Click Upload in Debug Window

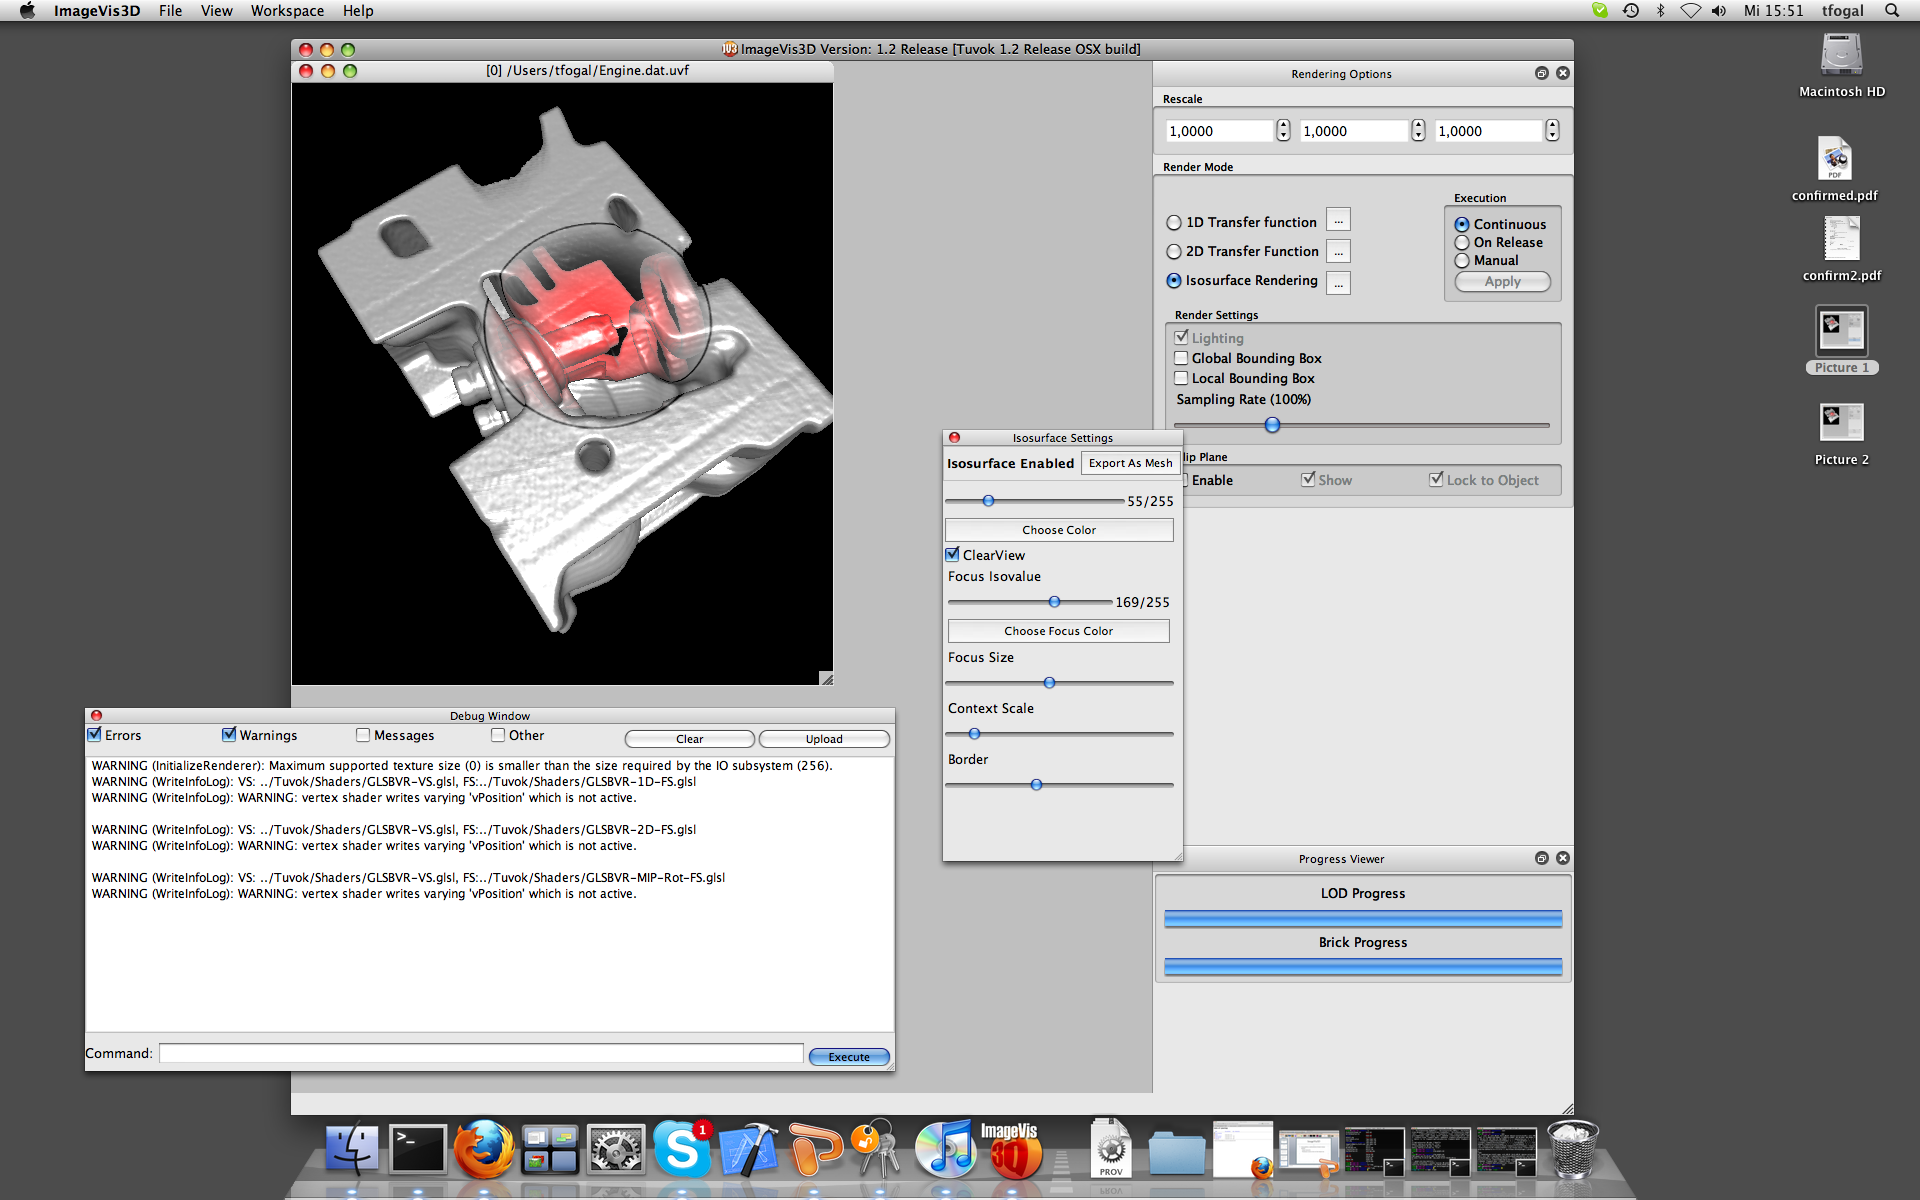coord(824,739)
